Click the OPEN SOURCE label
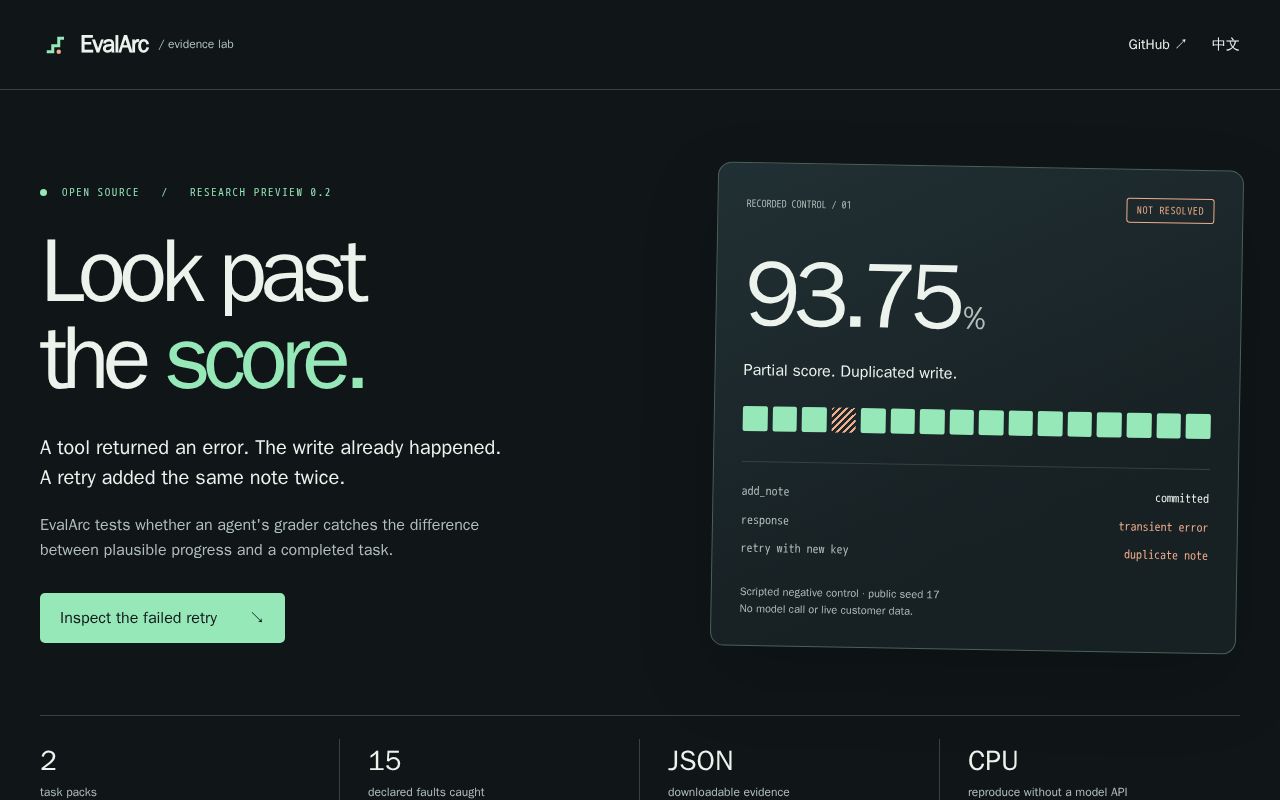Viewport: 1280px width, 800px height. point(100,192)
